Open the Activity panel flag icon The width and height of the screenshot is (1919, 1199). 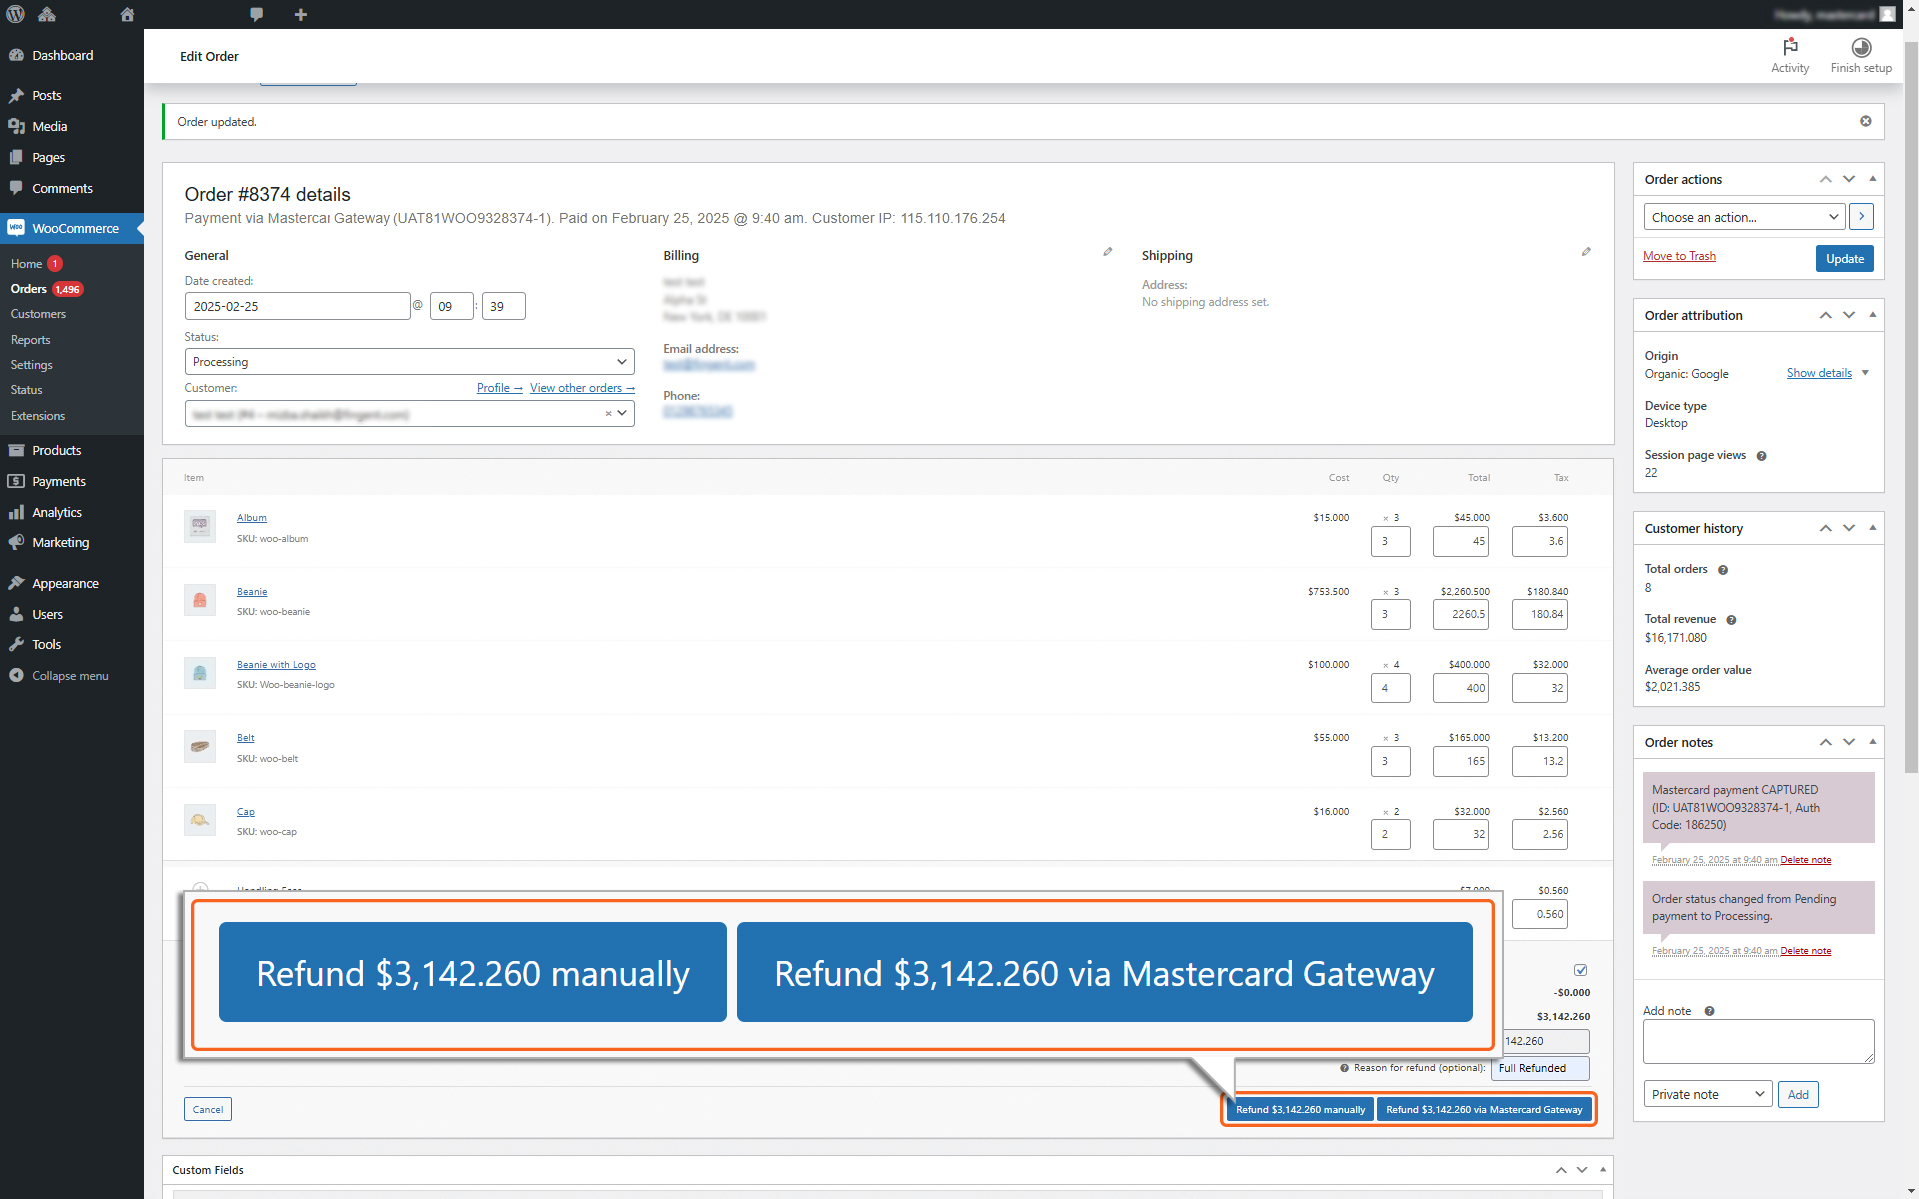(x=1789, y=48)
